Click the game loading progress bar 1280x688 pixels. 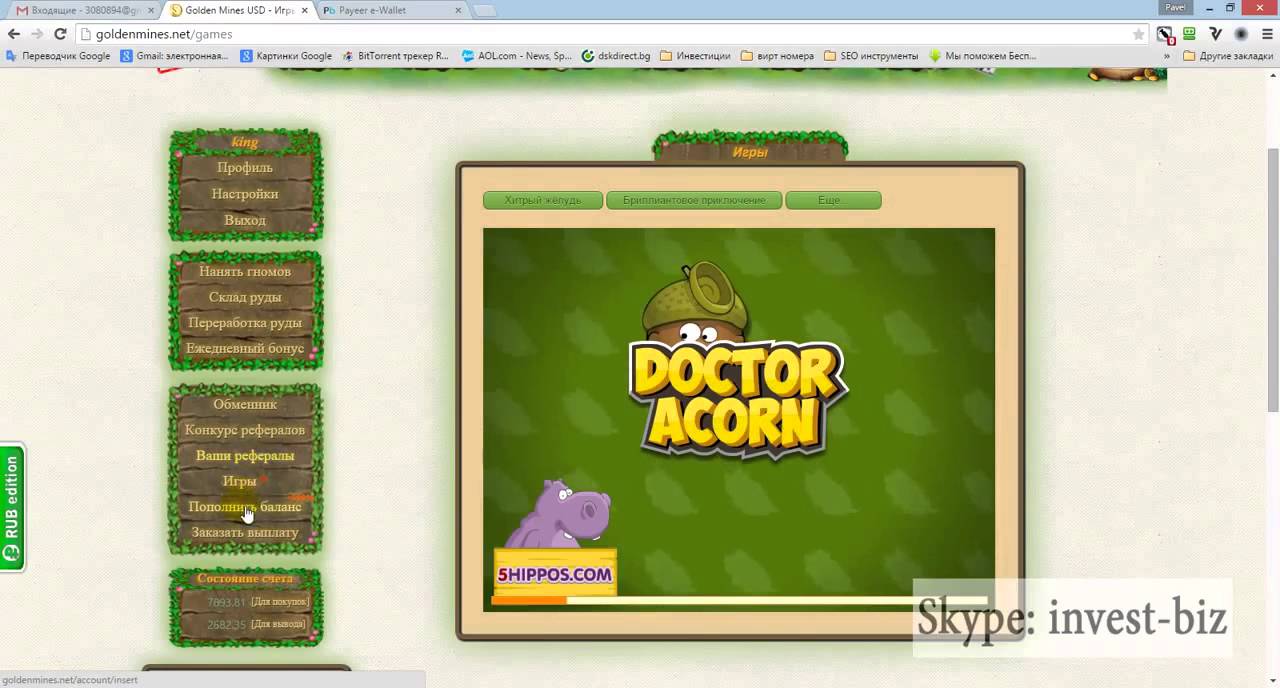pyautogui.click(x=738, y=600)
